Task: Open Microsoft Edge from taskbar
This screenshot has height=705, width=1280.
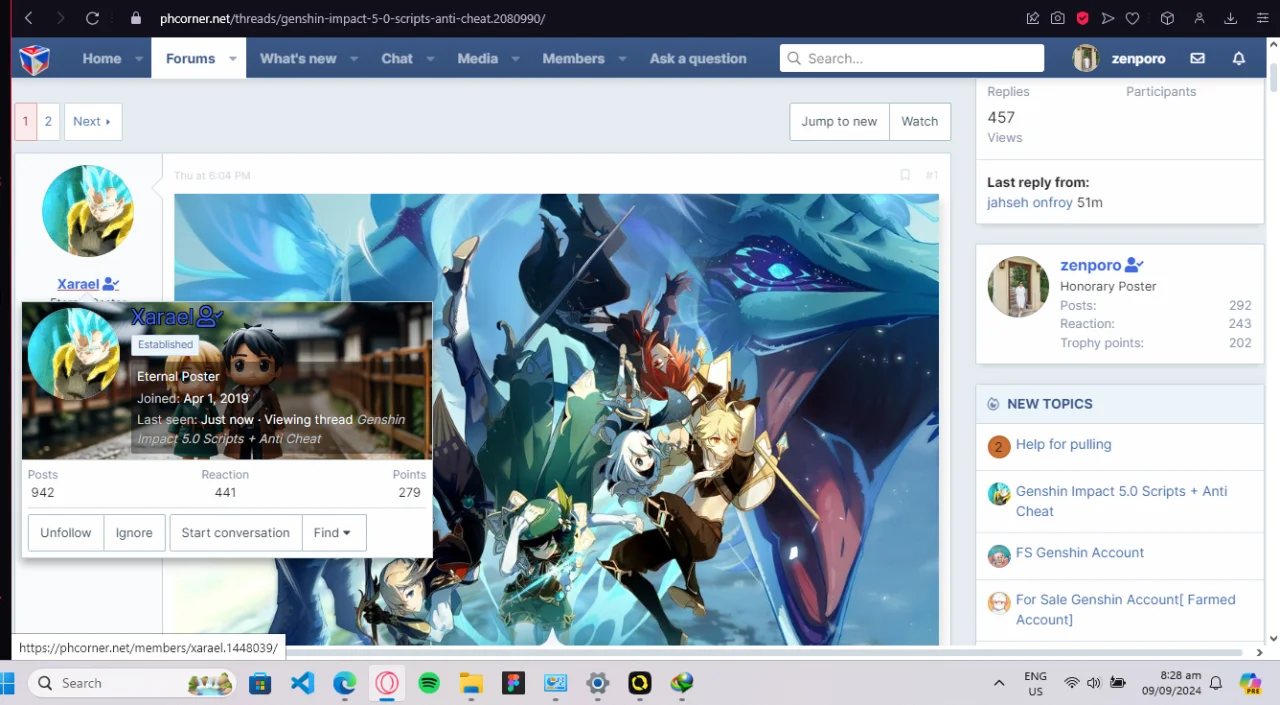Action: [x=345, y=683]
